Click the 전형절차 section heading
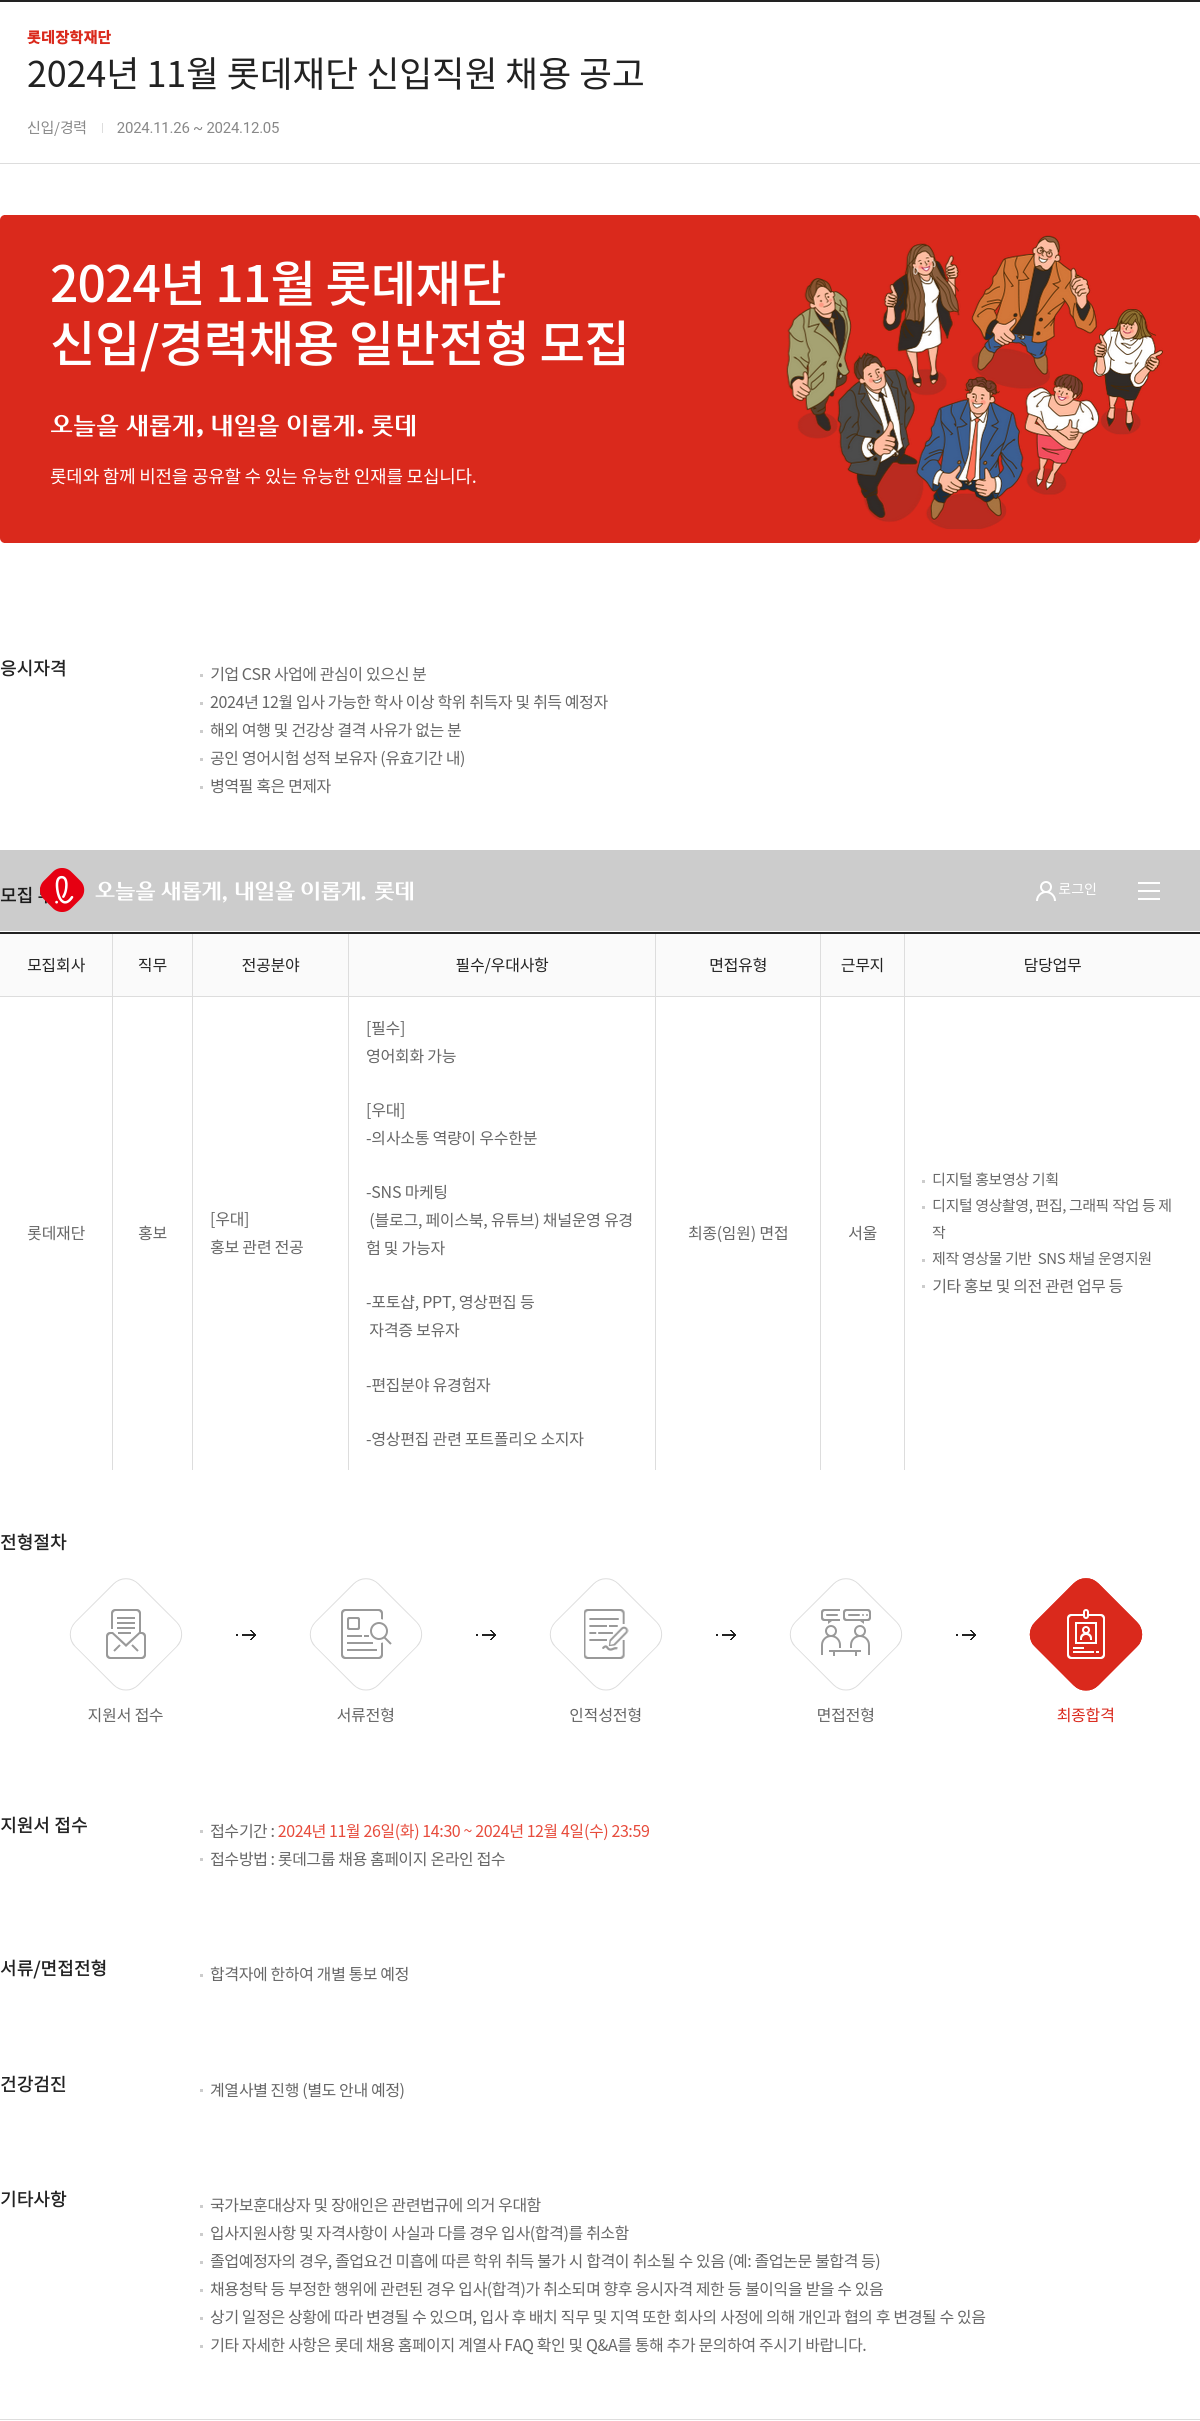The width and height of the screenshot is (1200, 2421). [33, 1542]
